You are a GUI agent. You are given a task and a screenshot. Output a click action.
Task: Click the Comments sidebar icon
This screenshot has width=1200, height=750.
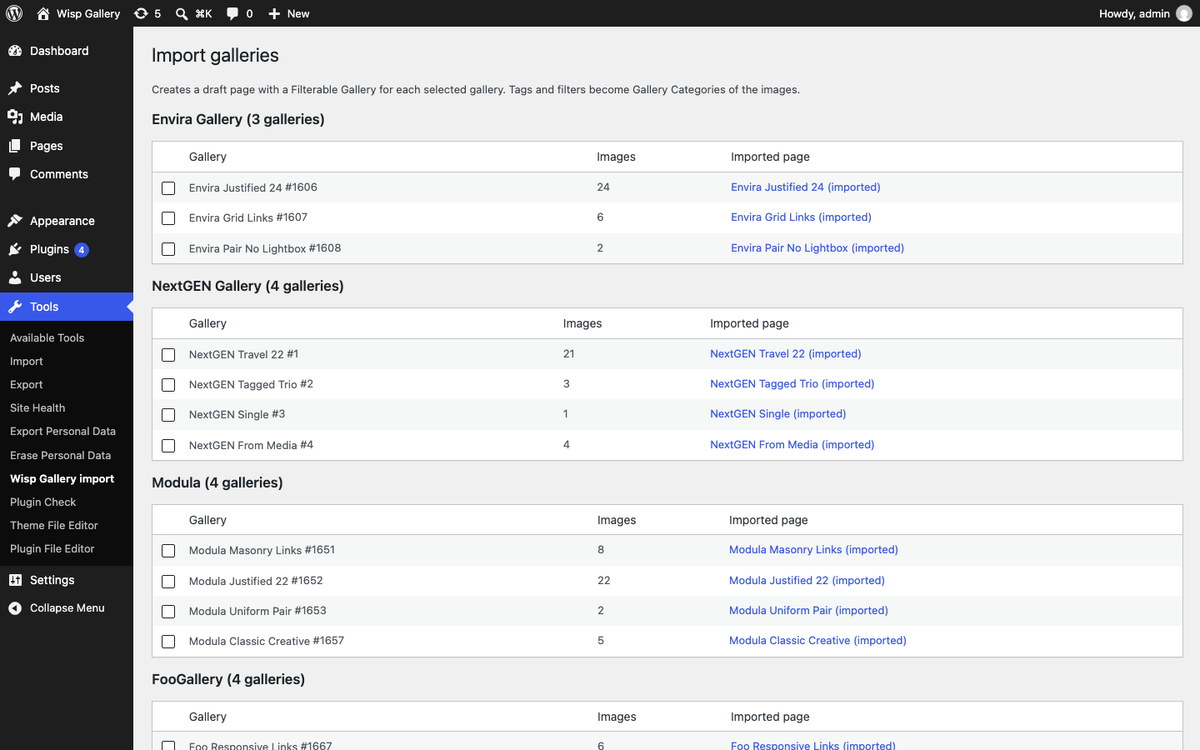15,174
